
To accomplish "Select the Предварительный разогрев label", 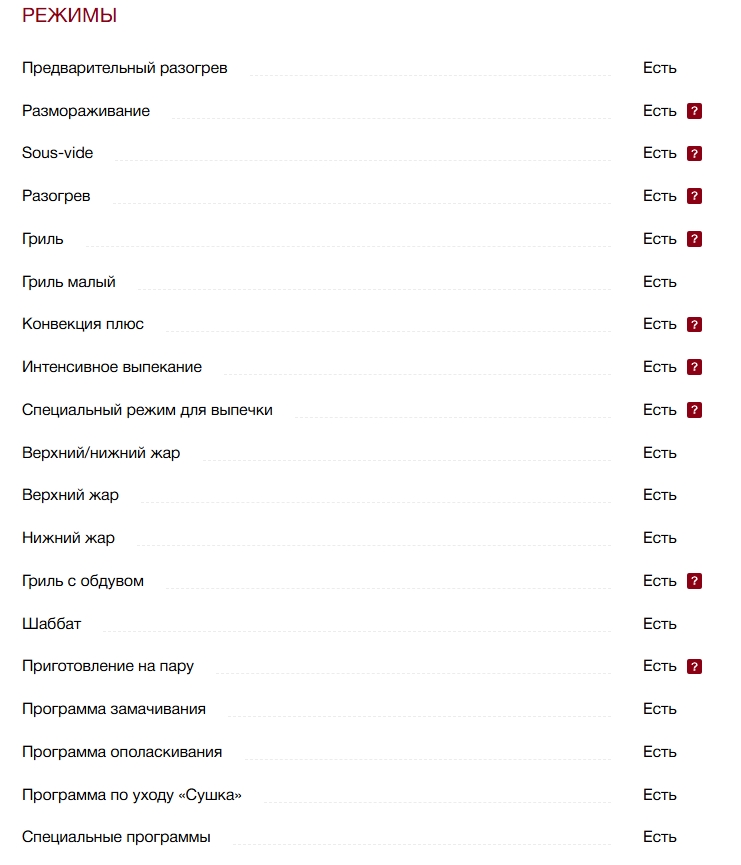I will [x=125, y=68].
